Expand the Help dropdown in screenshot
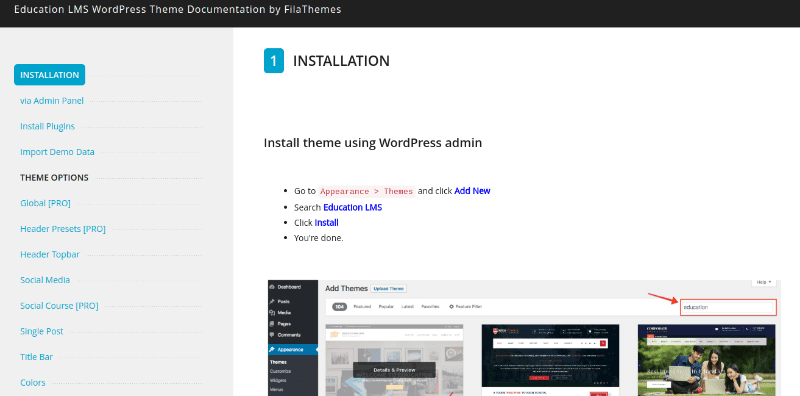Image resolution: width=800 pixels, height=396 pixels. tap(764, 282)
